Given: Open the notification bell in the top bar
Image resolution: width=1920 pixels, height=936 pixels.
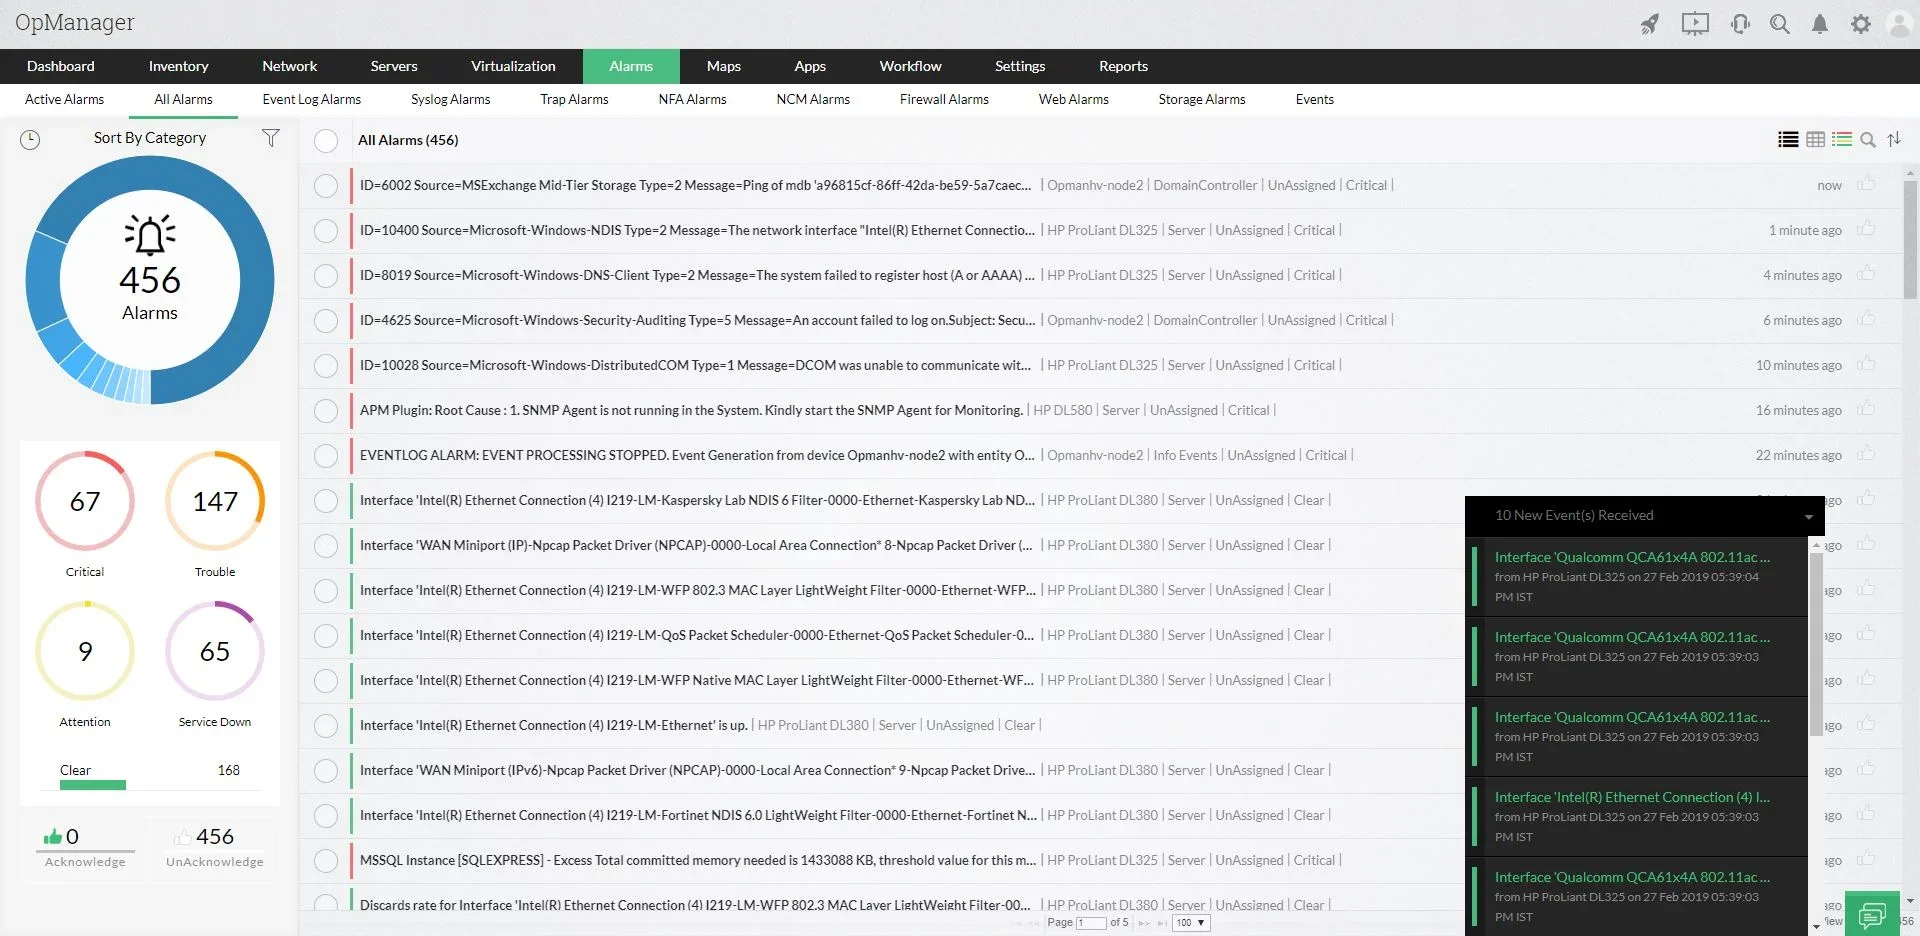Looking at the screenshot, I should pyautogui.click(x=1820, y=23).
